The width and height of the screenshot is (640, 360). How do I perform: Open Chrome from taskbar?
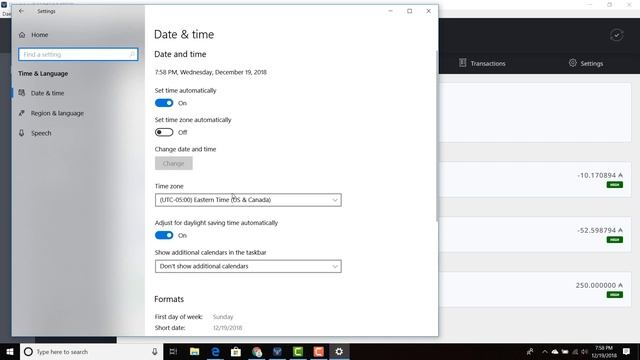(x=257, y=351)
